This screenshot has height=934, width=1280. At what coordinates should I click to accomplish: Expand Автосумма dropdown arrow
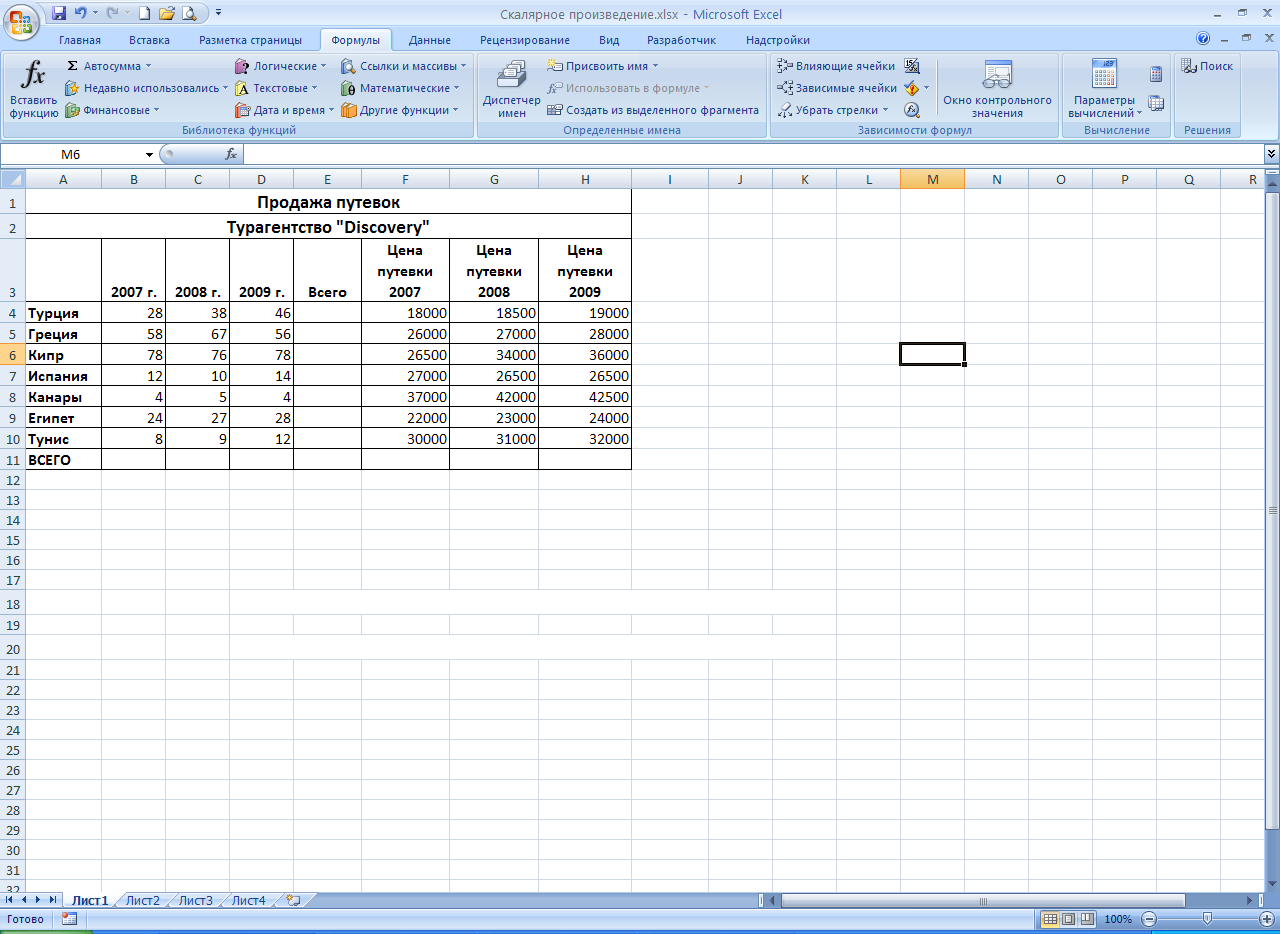tap(149, 66)
